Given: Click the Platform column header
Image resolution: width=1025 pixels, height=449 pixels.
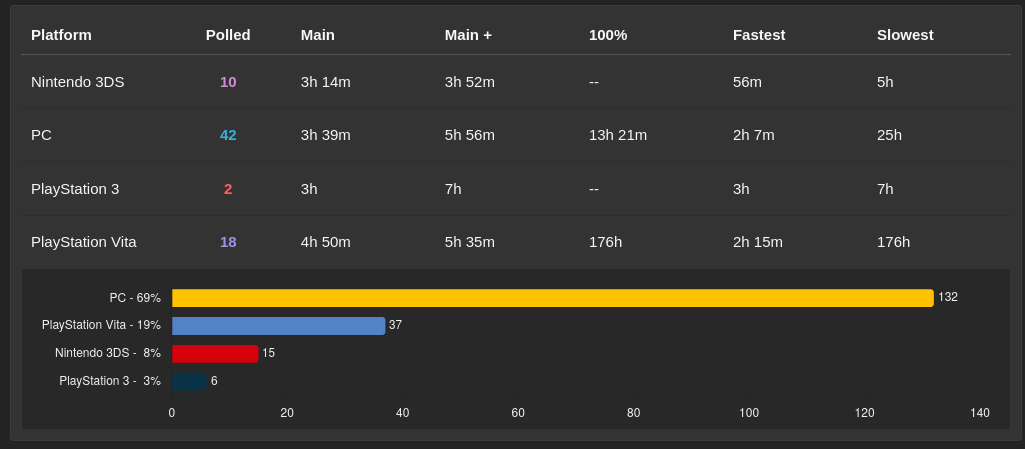Looking at the screenshot, I should pyautogui.click(x=61, y=35).
